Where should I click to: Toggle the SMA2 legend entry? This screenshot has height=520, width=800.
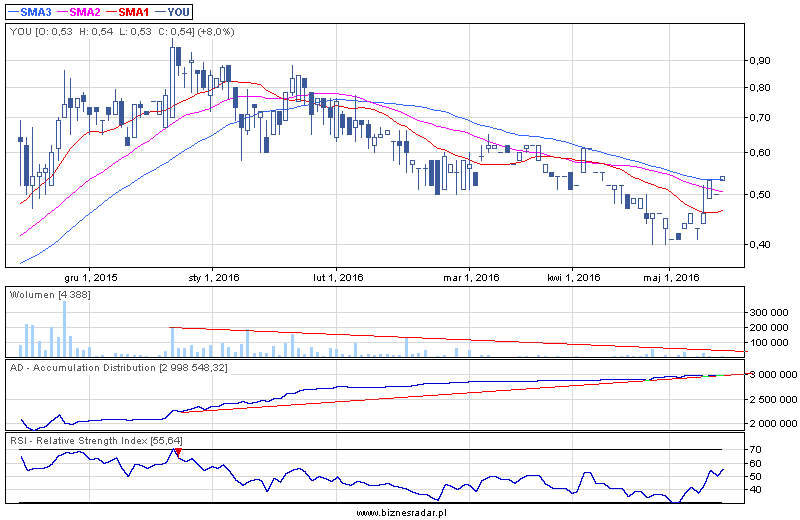(84, 11)
